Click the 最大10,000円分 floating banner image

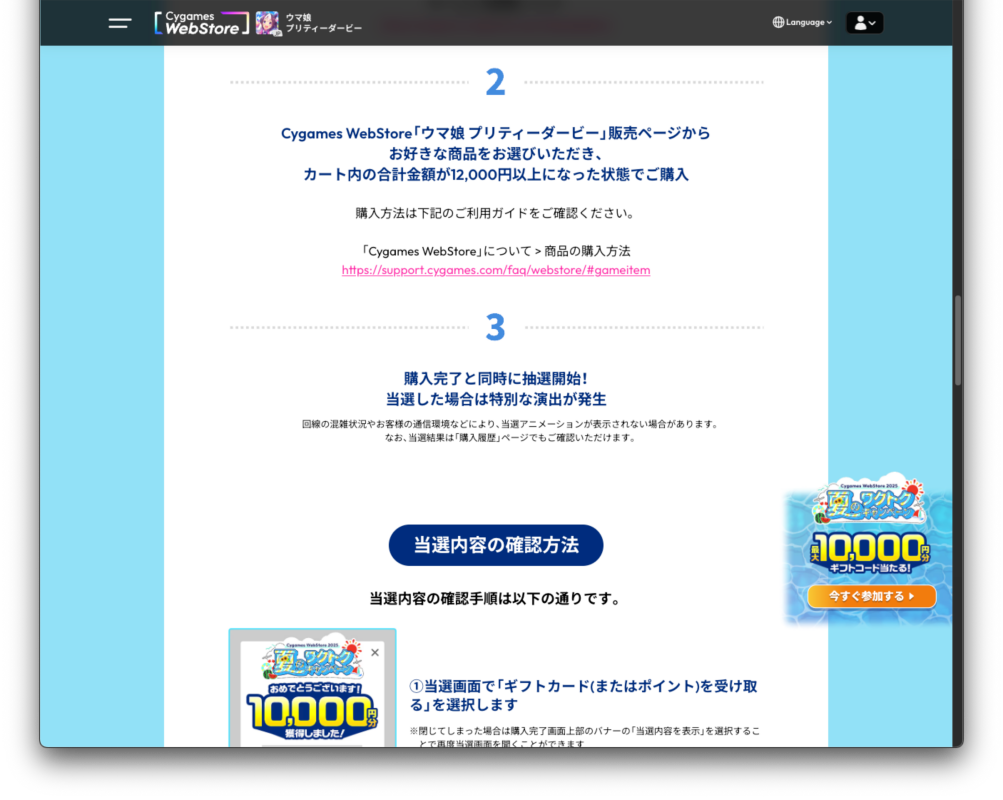coord(870,550)
